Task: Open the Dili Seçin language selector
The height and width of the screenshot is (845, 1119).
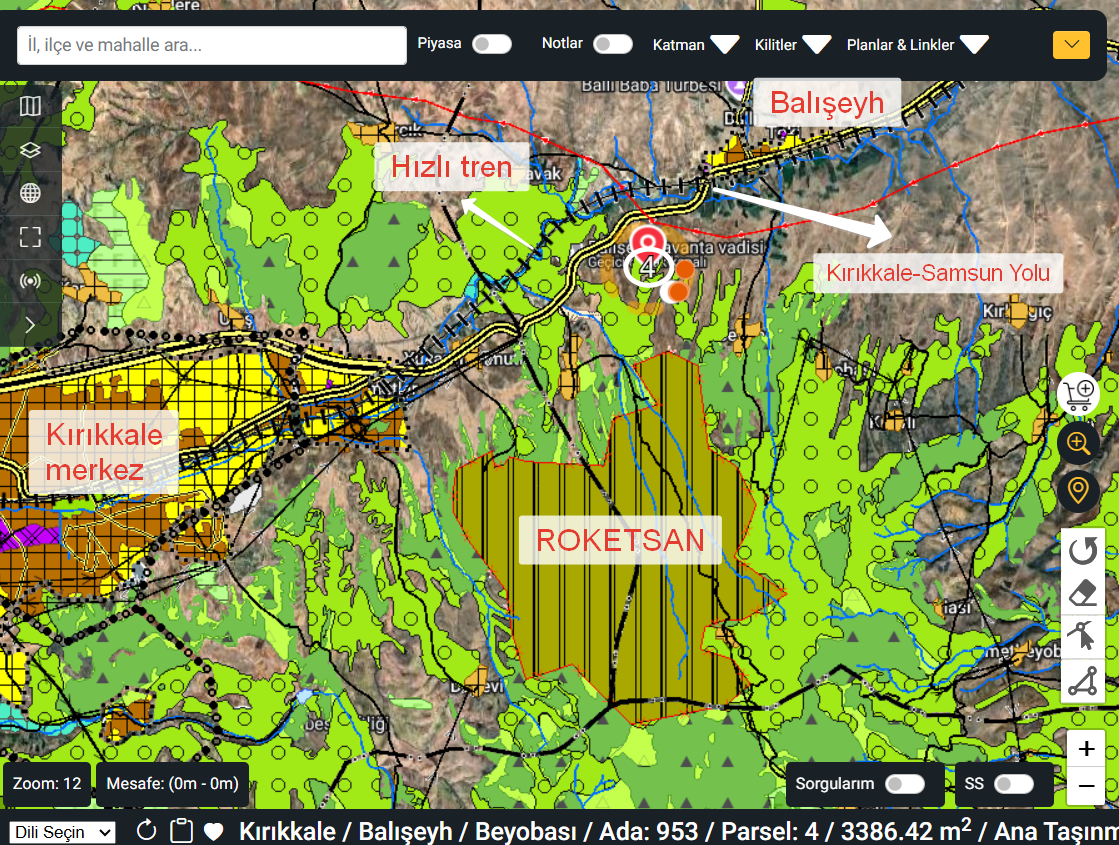Action: coord(62,832)
